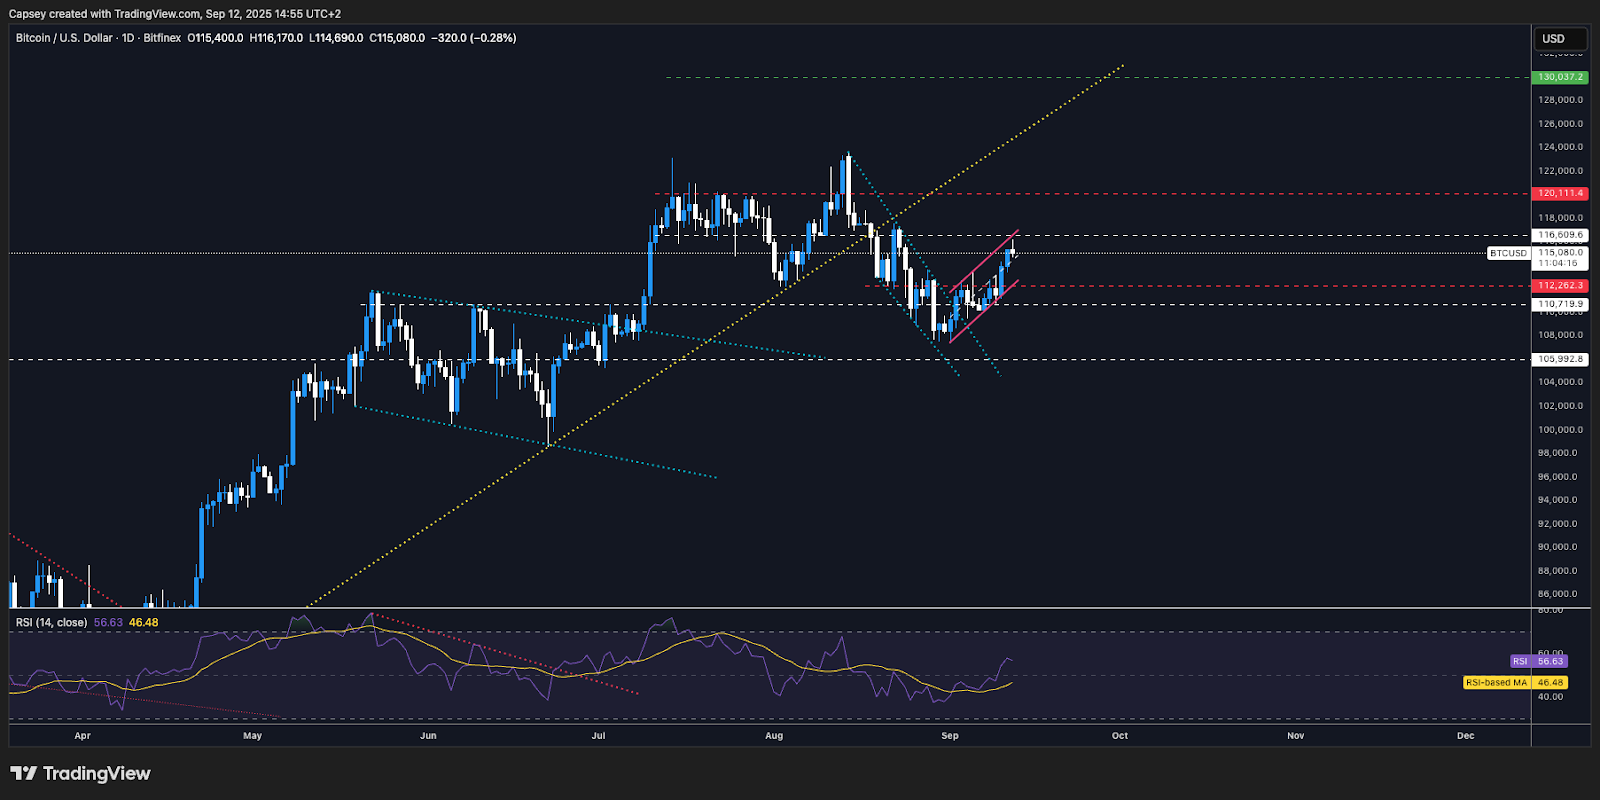Select the yellow RSI-based MA label
This screenshot has height=800, width=1600.
1497,682
